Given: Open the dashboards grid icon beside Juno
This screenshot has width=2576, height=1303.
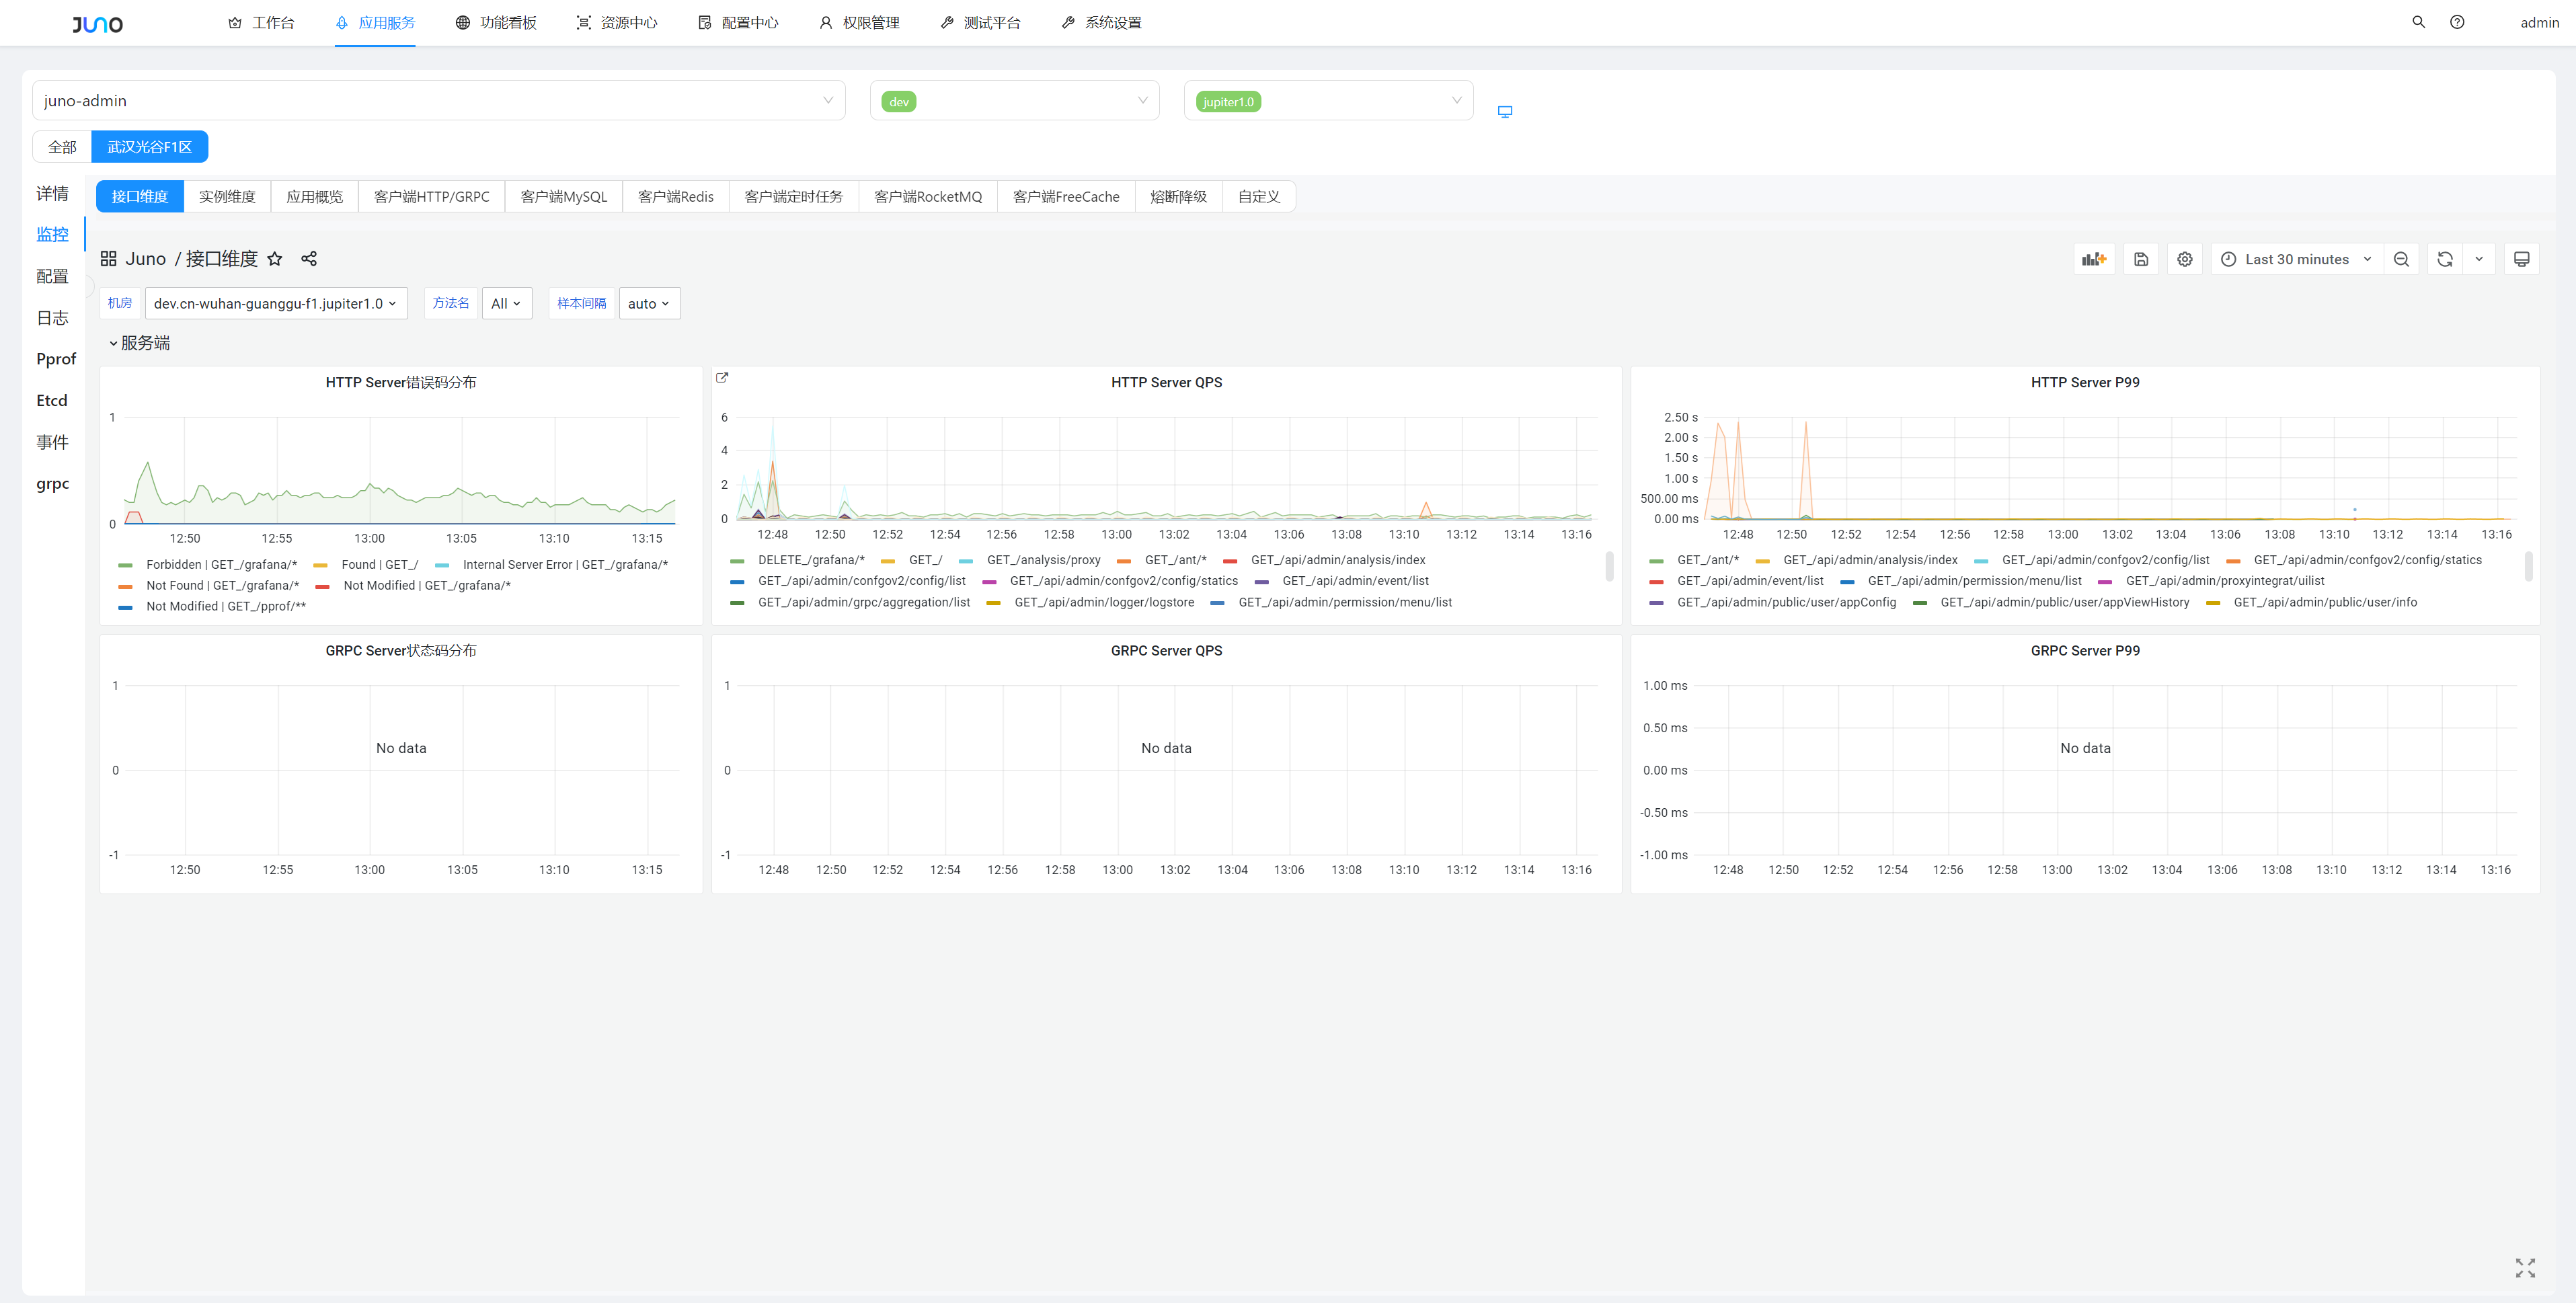Looking at the screenshot, I should click(109, 259).
